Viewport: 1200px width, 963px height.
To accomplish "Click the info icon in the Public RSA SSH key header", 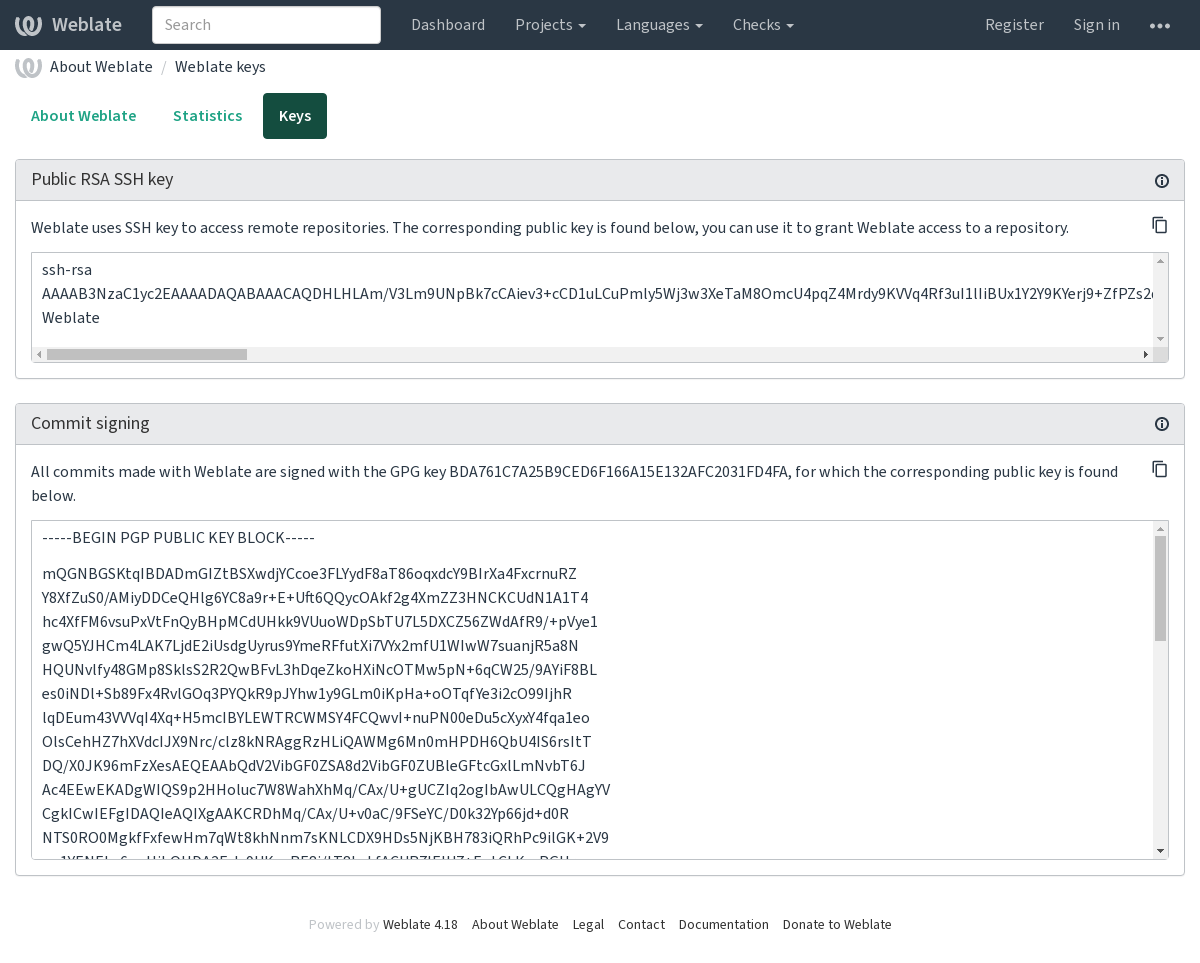I will point(1162,181).
